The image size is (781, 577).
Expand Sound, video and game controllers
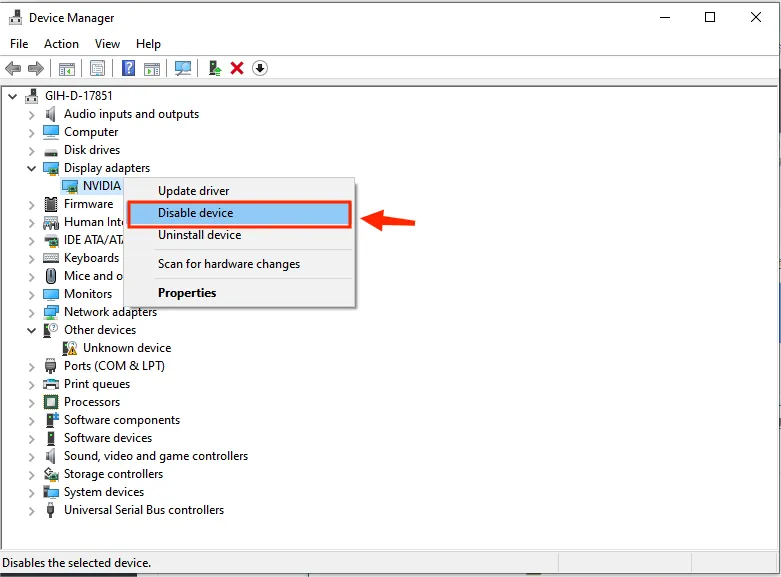point(31,457)
